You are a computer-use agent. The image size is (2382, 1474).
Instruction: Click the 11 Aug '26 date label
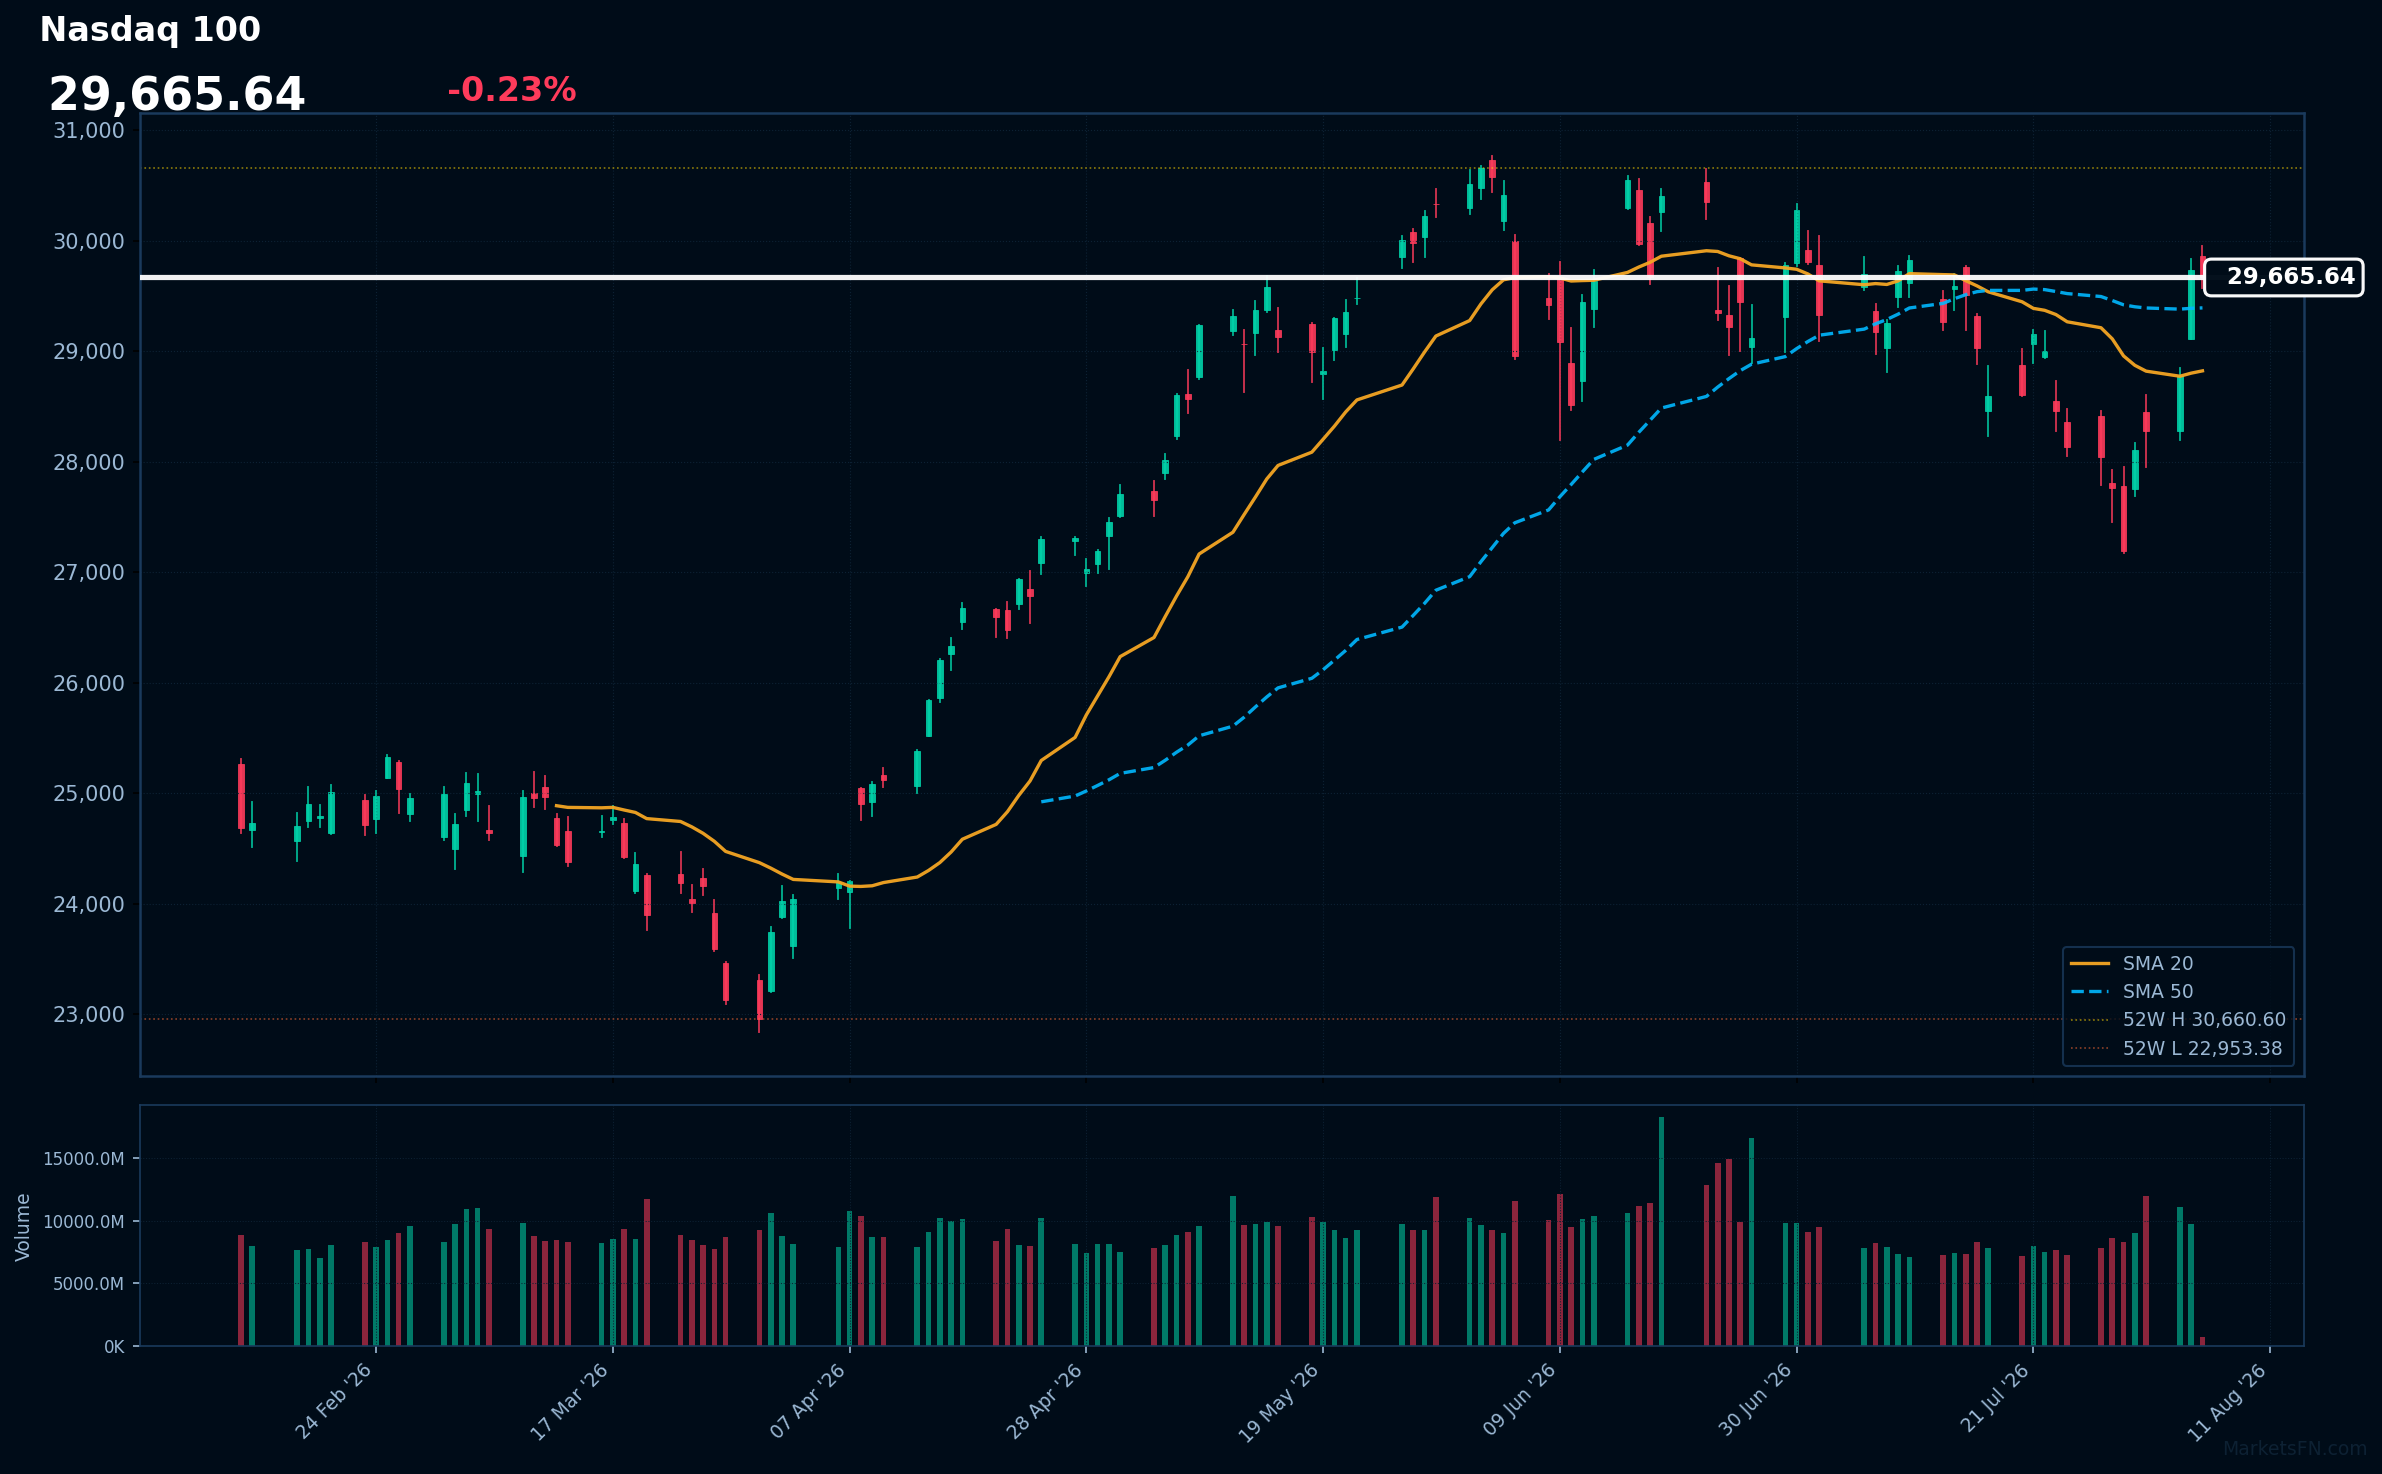2228,1402
